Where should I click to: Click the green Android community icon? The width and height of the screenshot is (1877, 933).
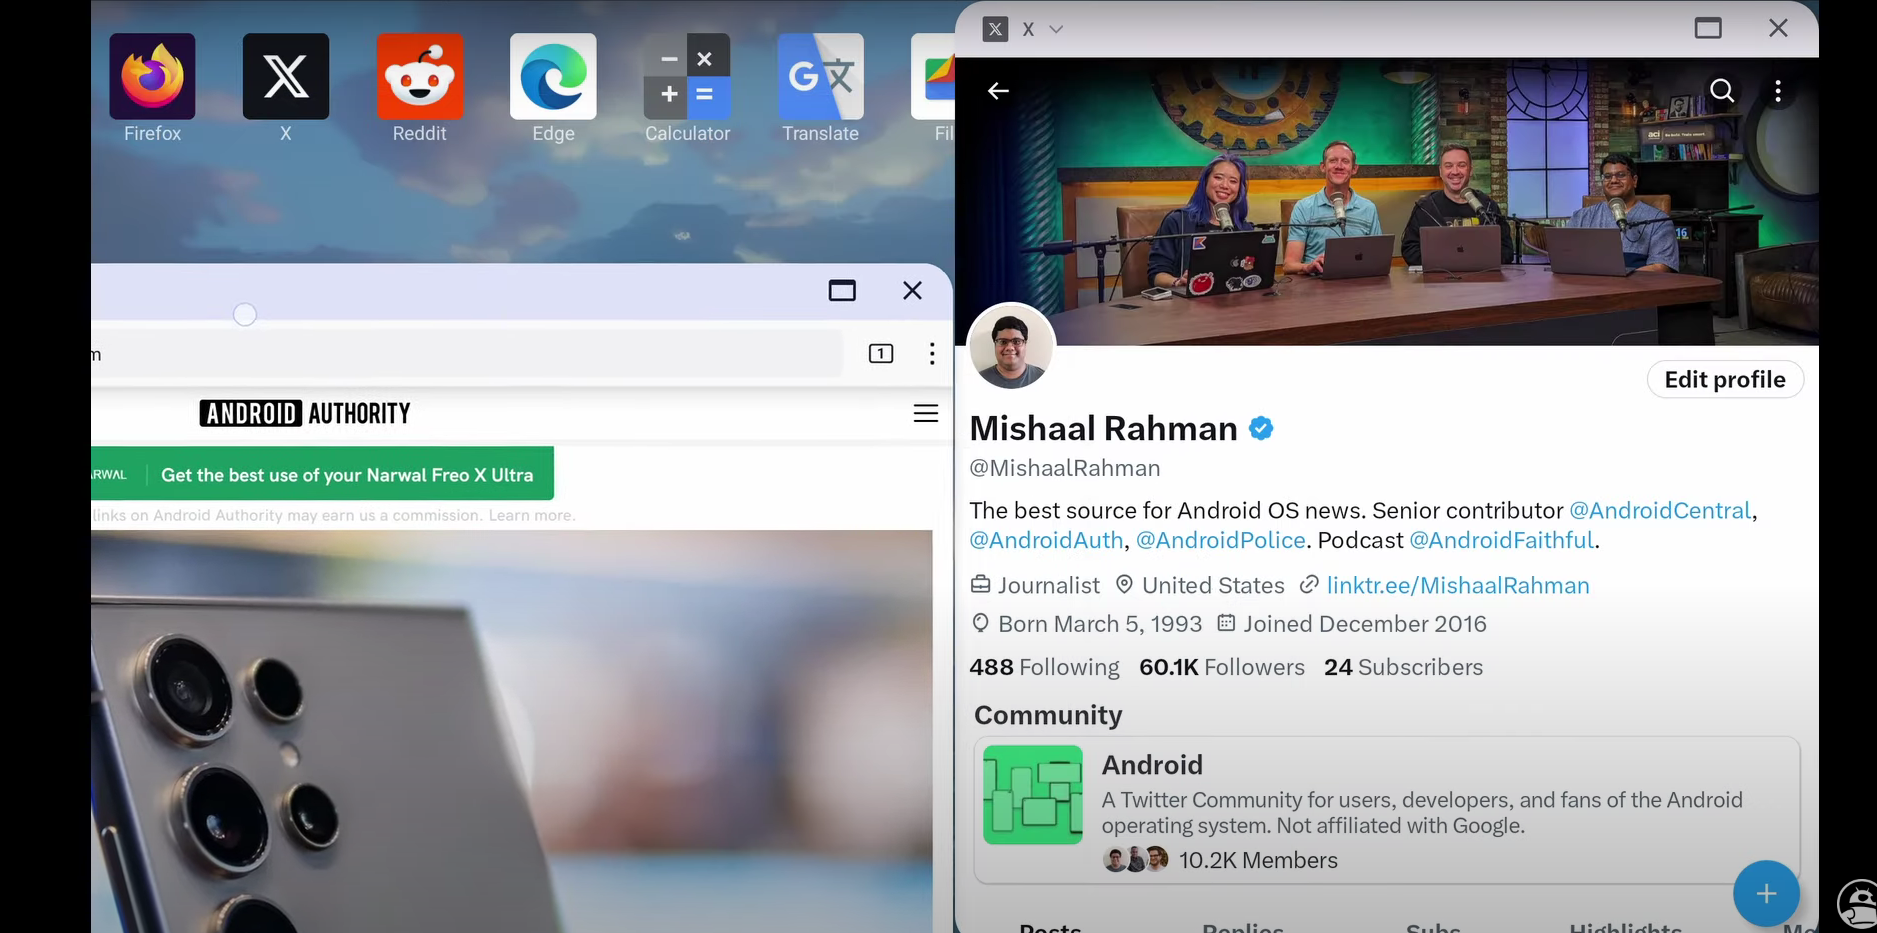[1033, 795]
